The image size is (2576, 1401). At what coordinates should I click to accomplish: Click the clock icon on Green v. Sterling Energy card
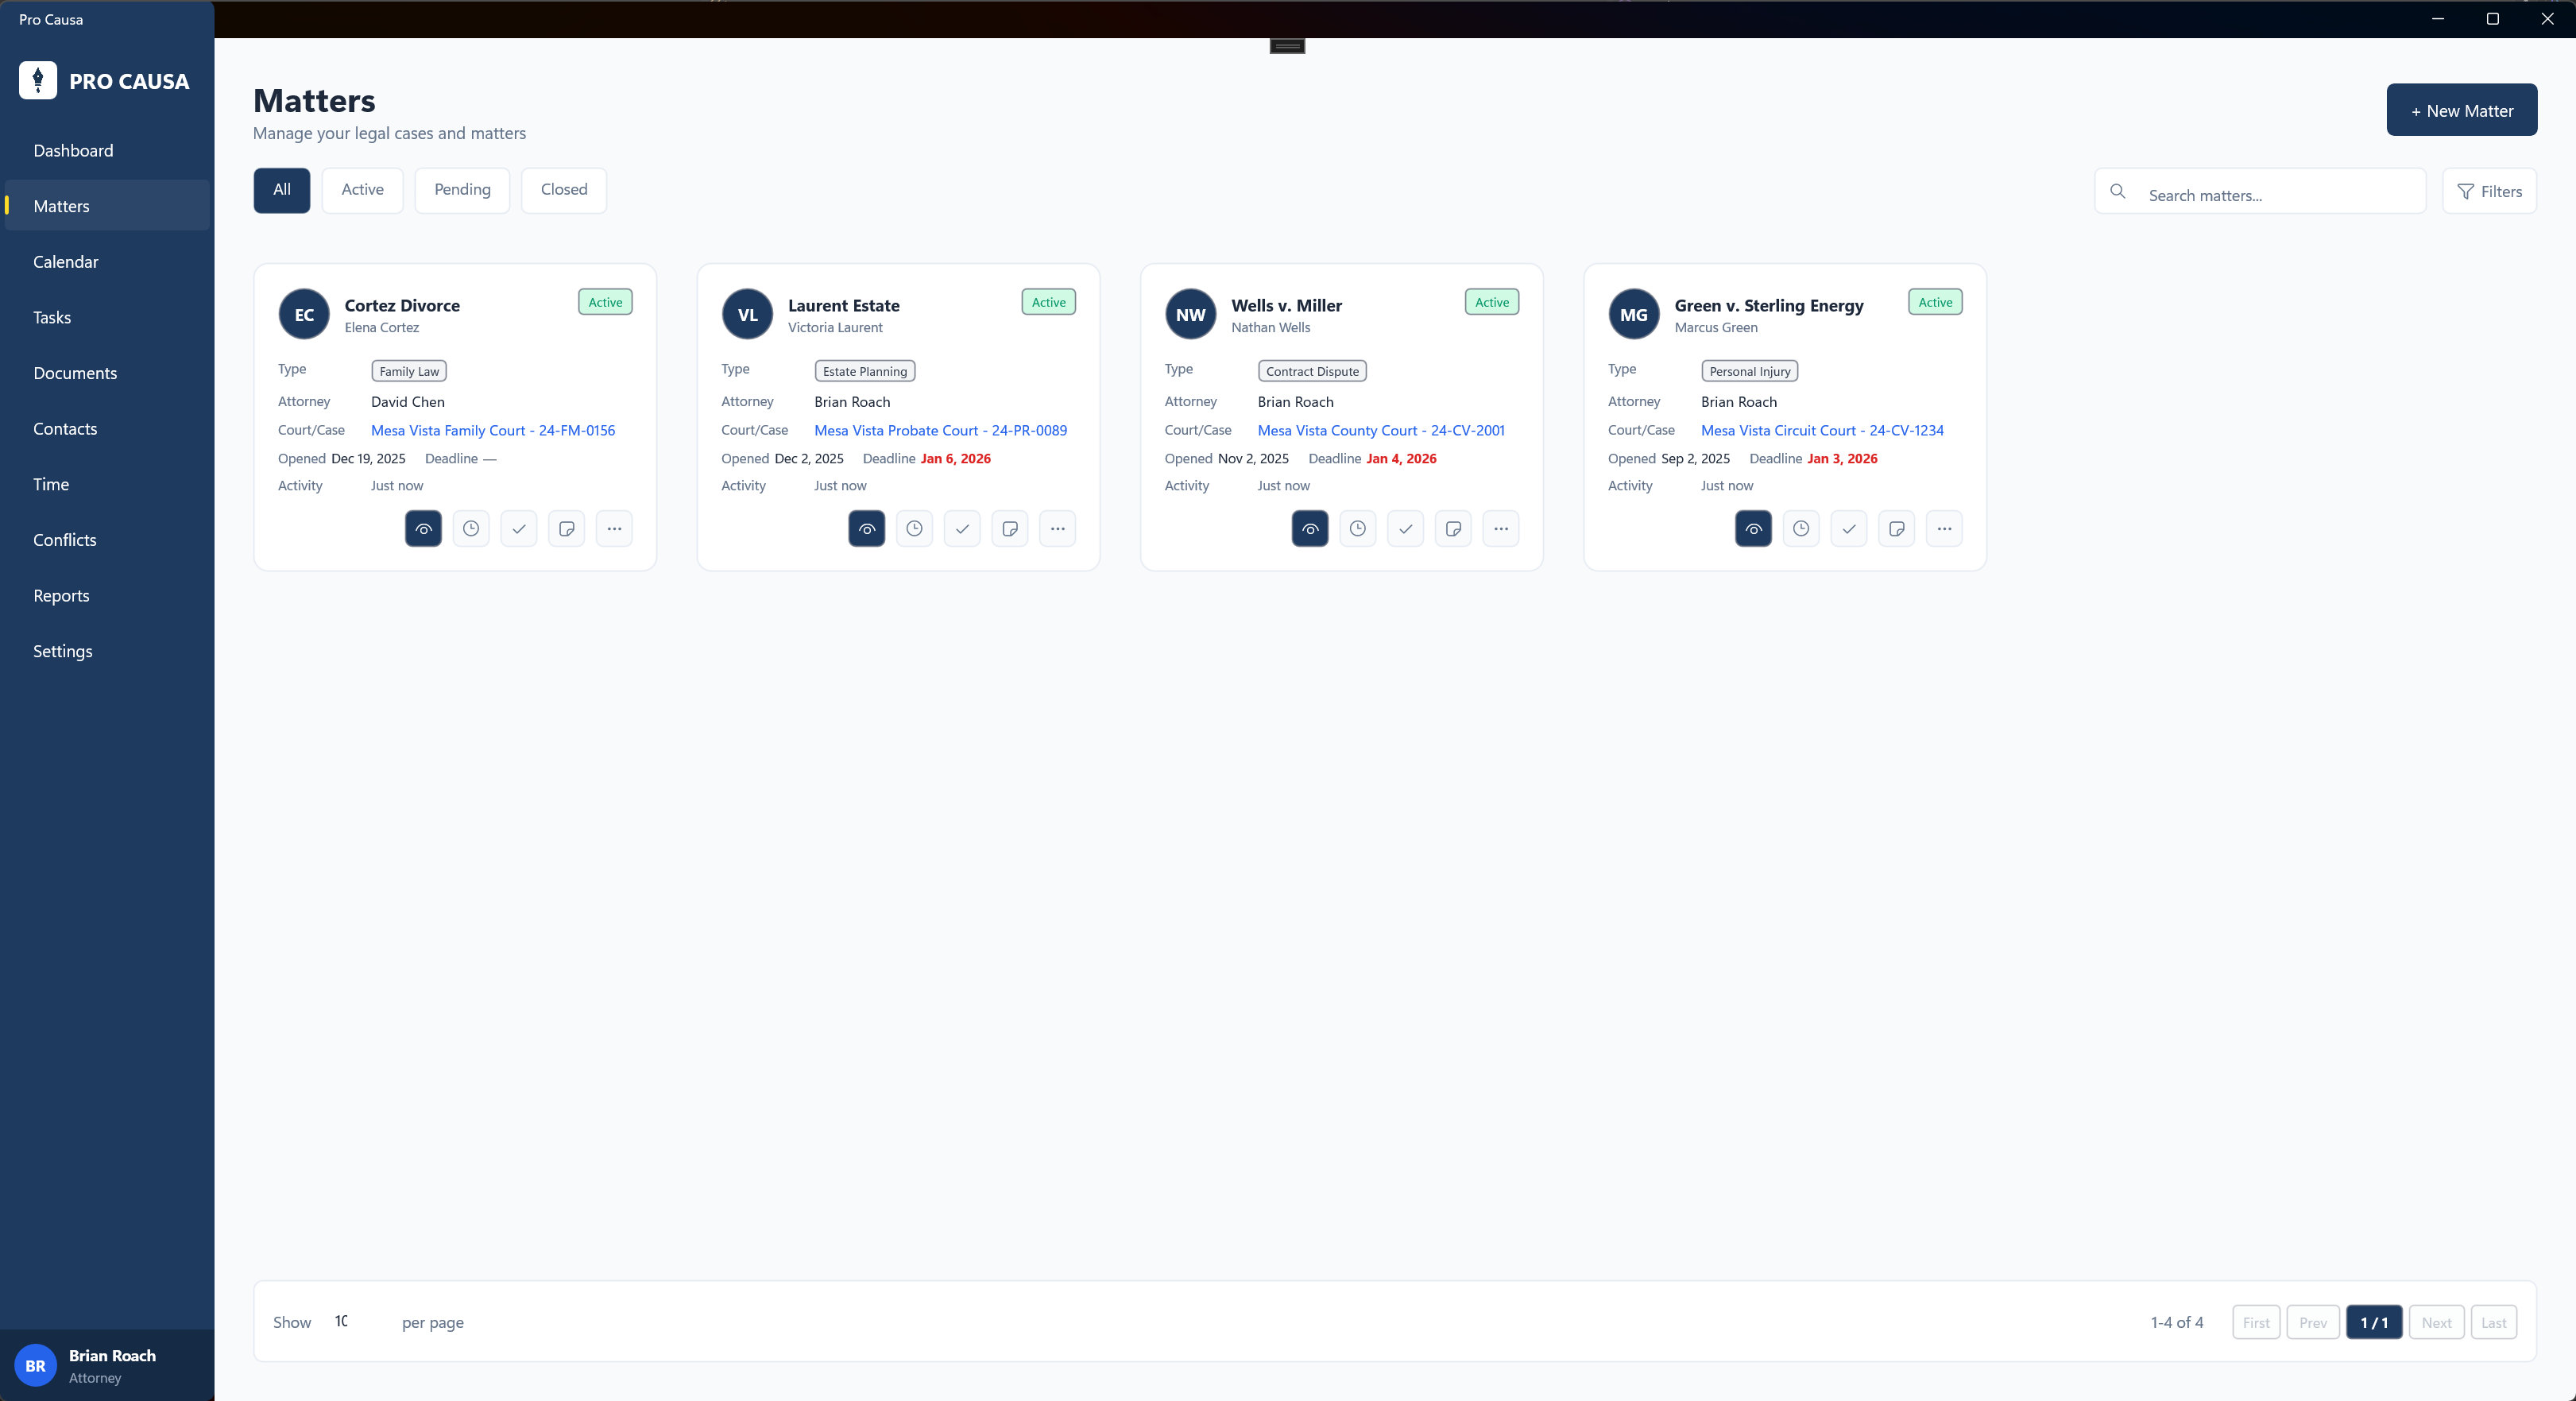tap(1801, 529)
